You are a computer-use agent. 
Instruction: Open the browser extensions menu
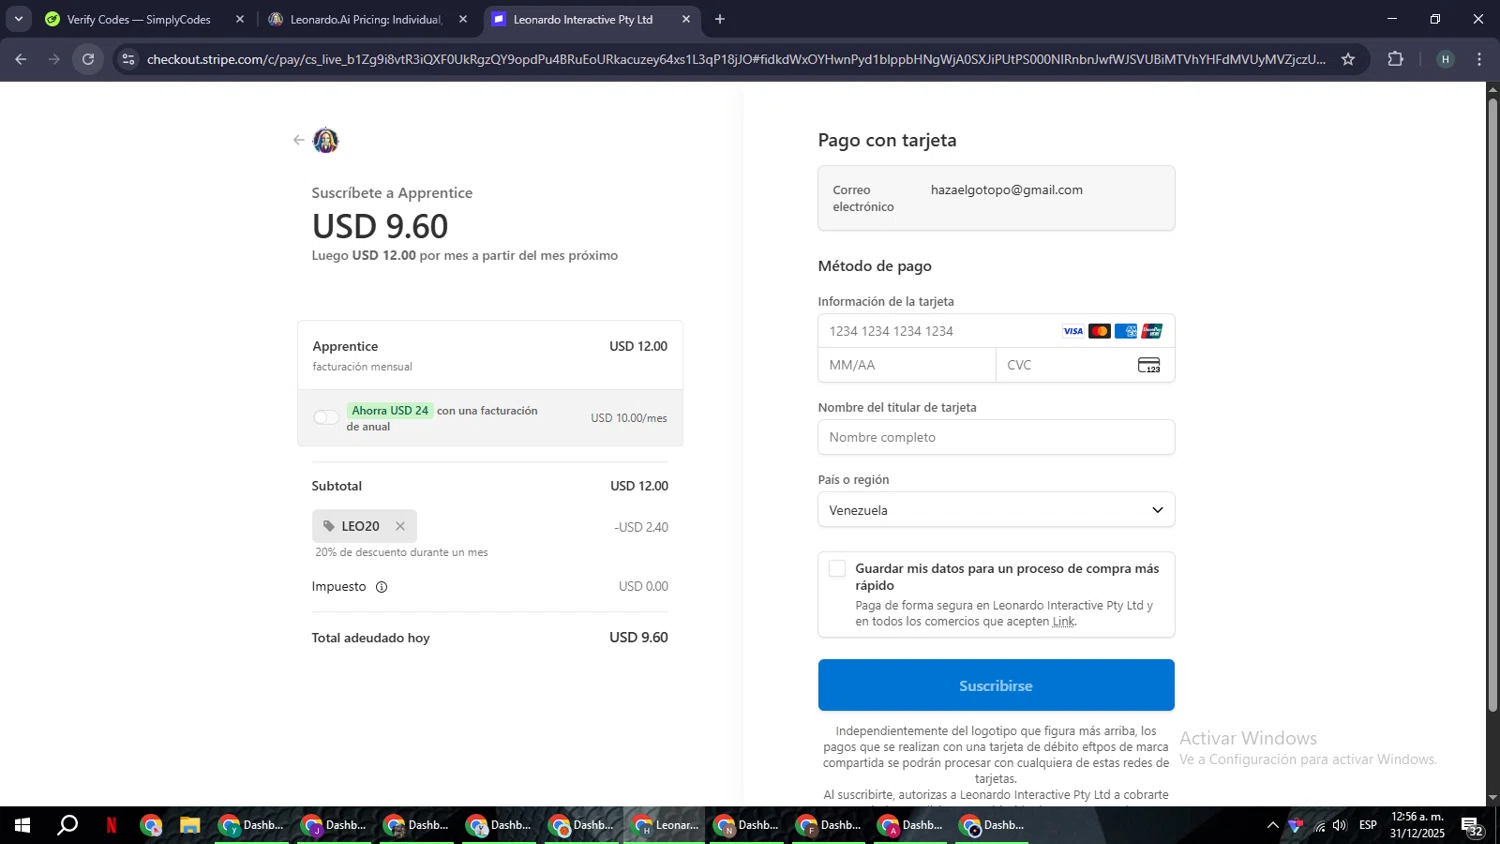click(1396, 59)
